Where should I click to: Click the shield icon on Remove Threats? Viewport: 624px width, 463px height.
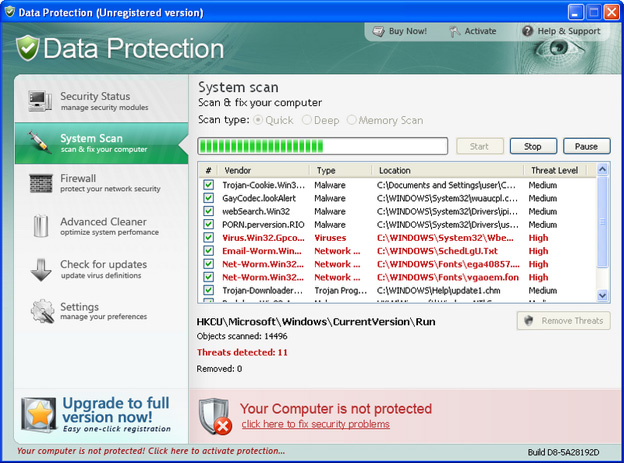[x=528, y=320]
